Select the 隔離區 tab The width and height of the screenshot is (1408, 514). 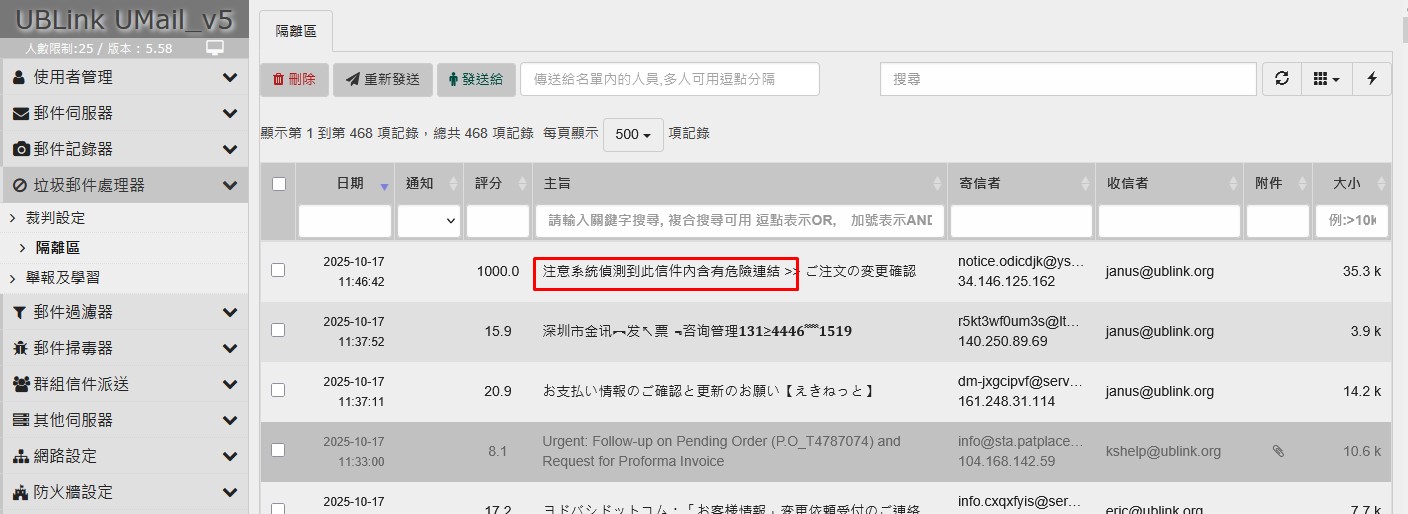pyautogui.click(x=296, y=31)
